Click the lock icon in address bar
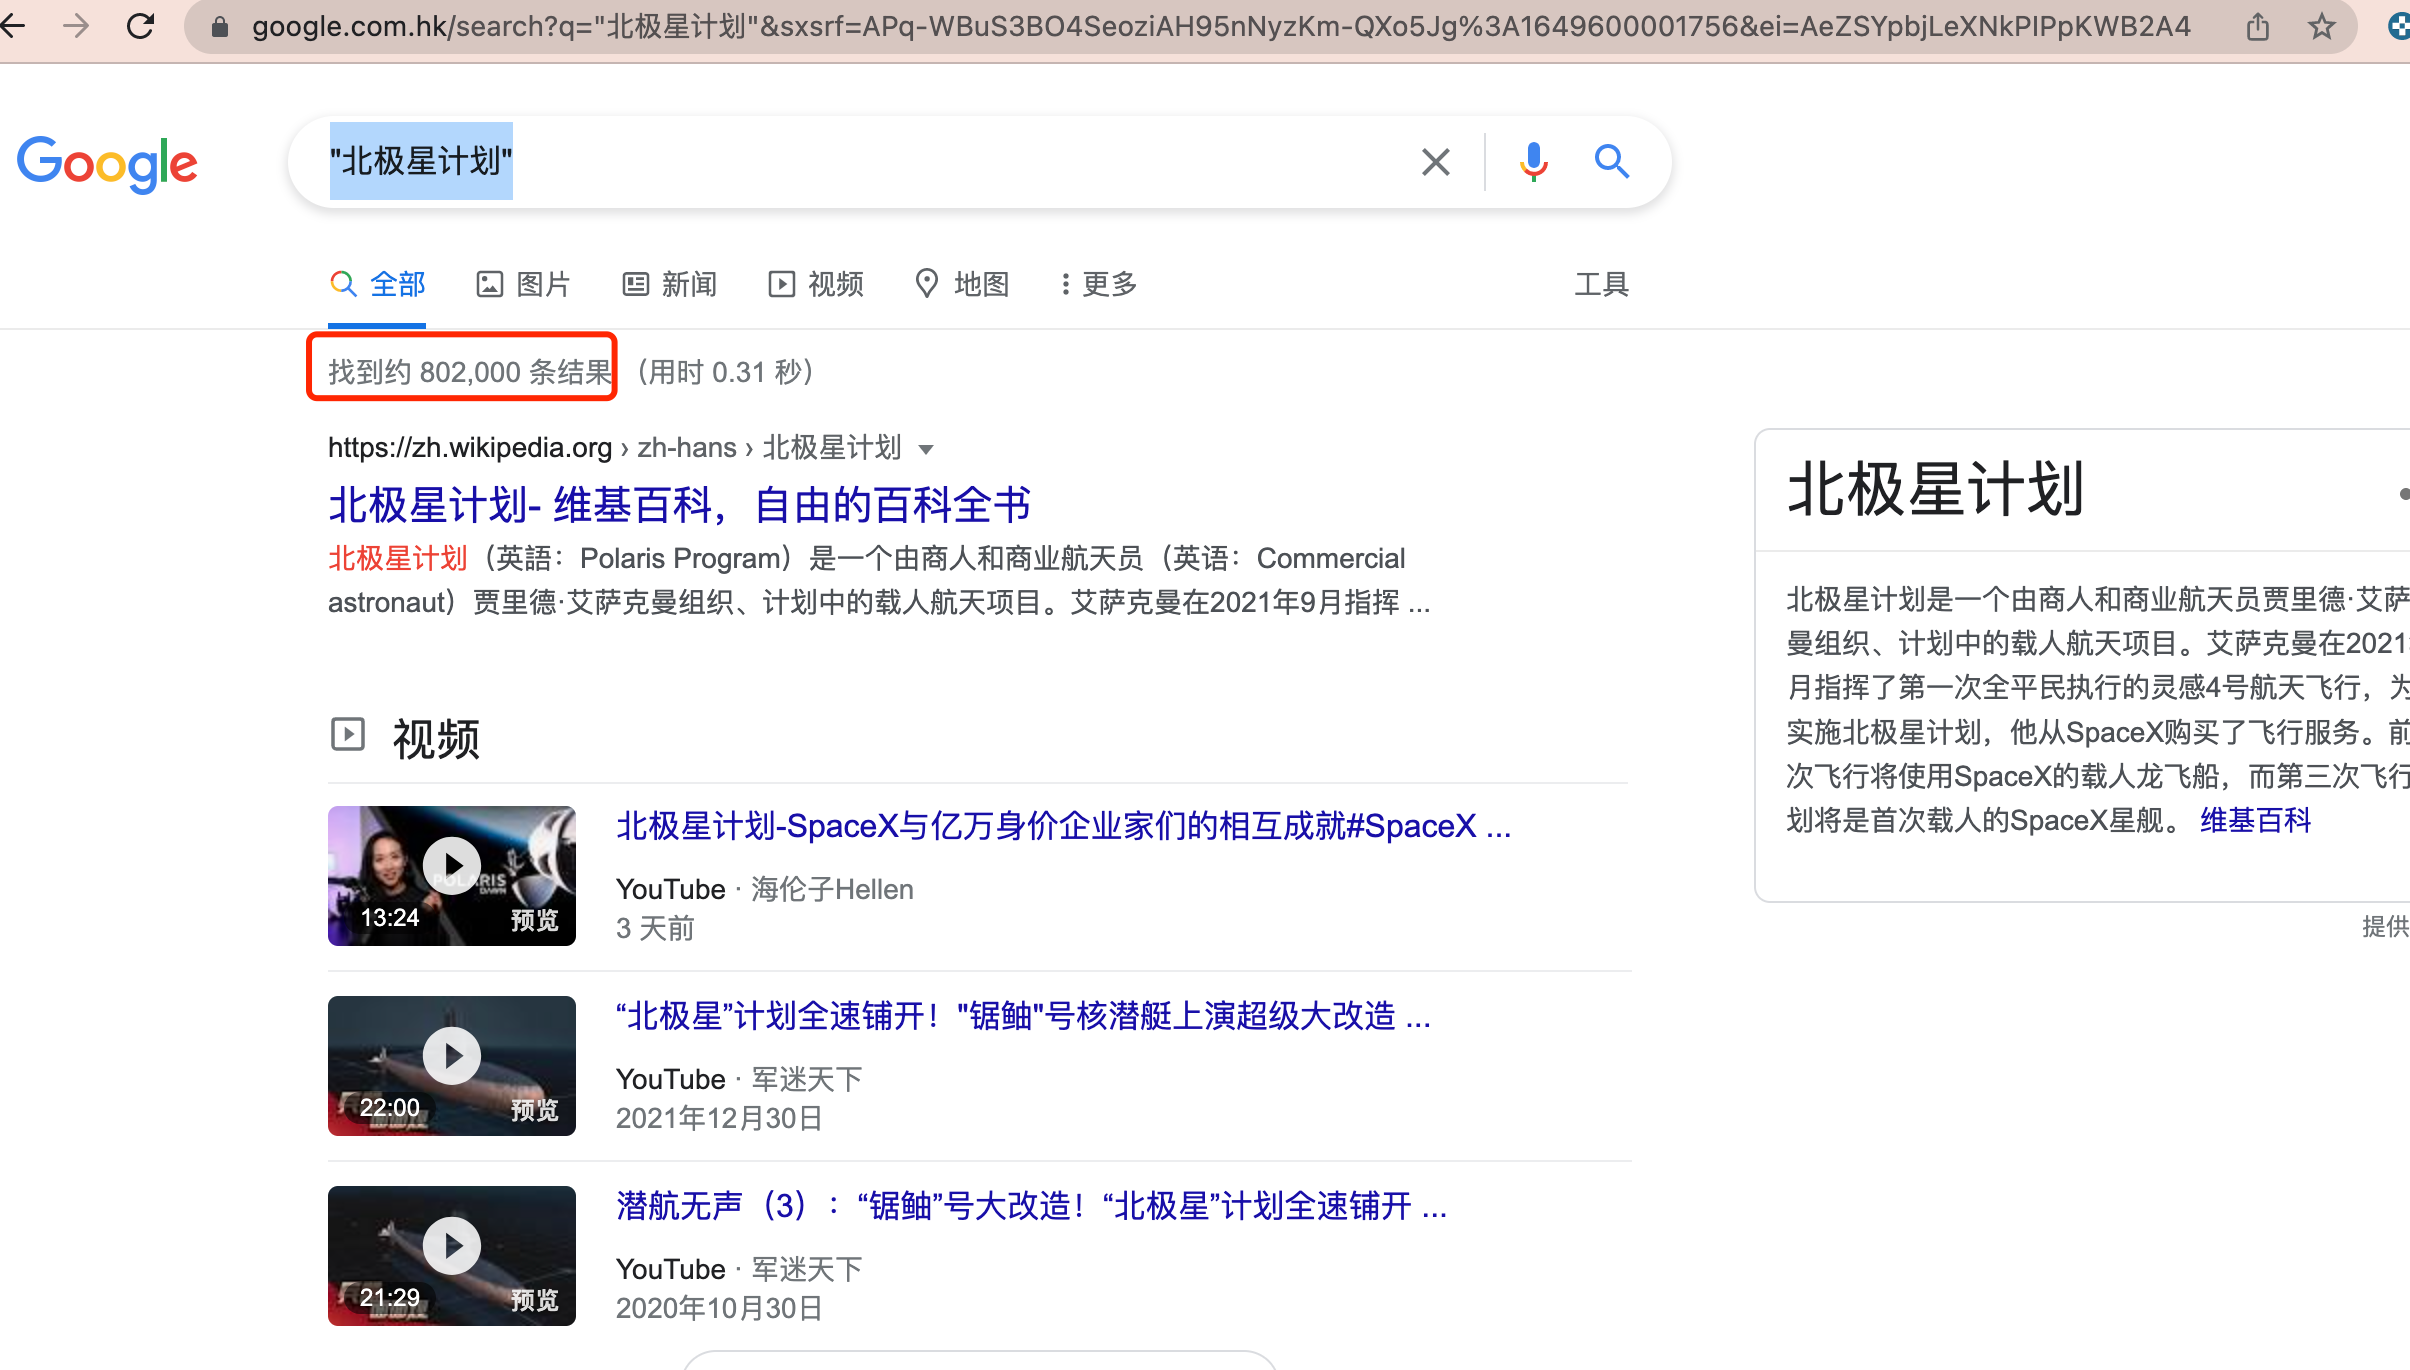Image resolution: width=2410 pixels, height=1370 pixels. click(x=220, y=27)
